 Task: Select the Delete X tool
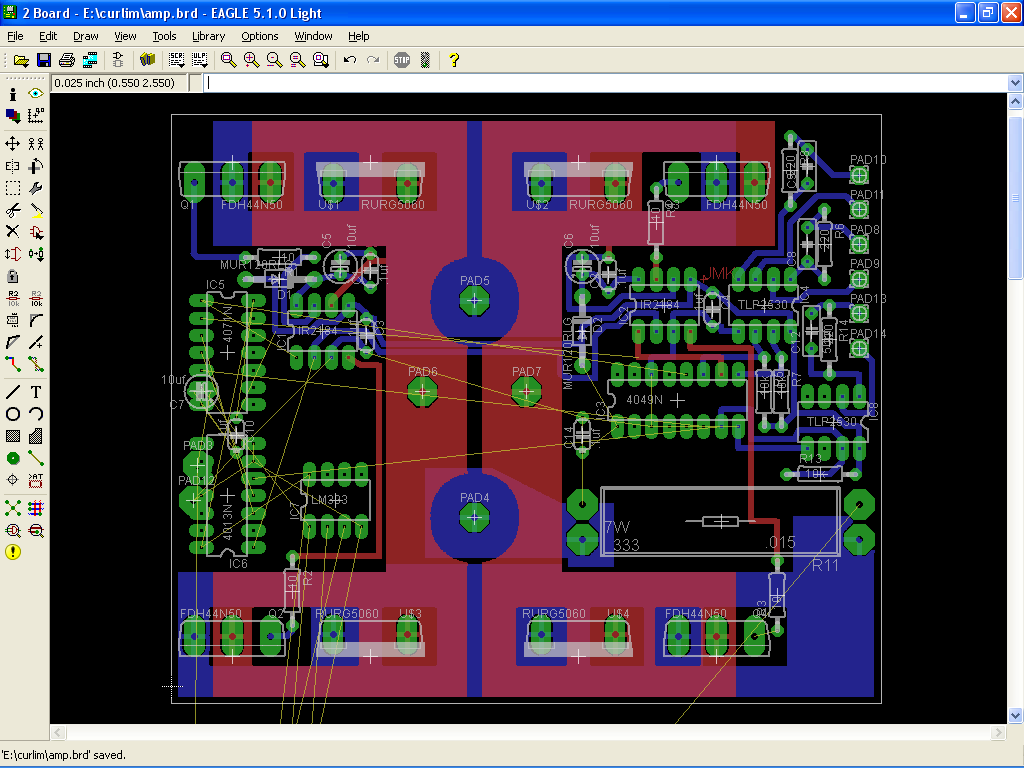(x=12, y=232)
